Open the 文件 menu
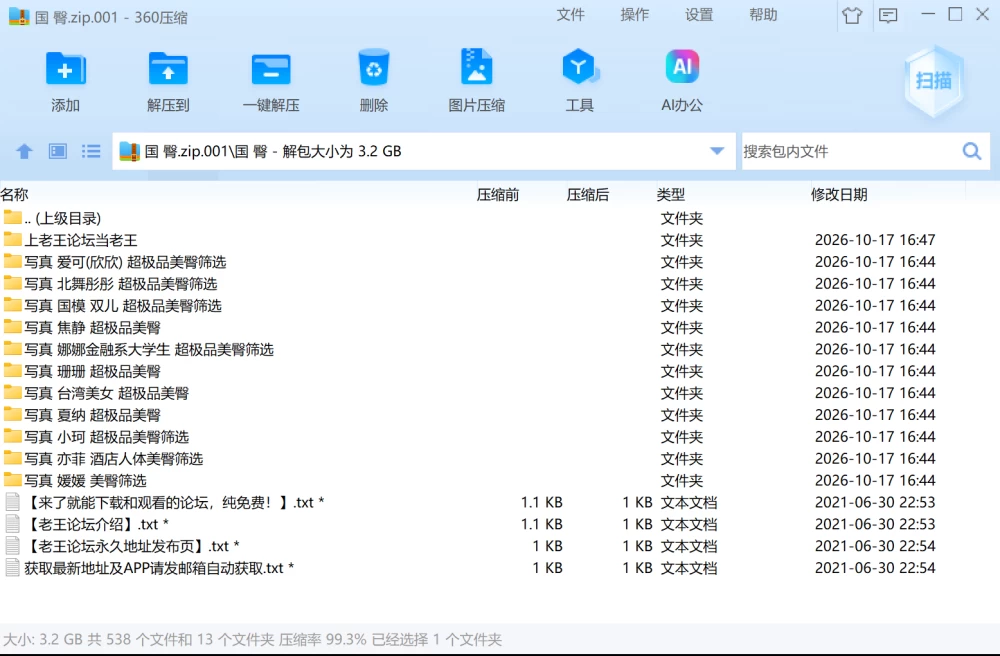The height and width of the screenshot is (656, 1000). coord(570,15)
